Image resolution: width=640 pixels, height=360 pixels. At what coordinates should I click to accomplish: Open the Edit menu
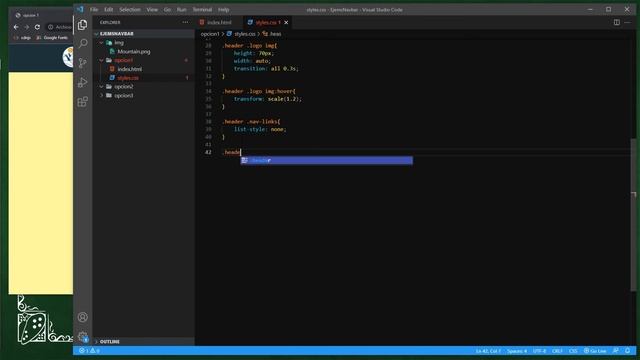109,9
